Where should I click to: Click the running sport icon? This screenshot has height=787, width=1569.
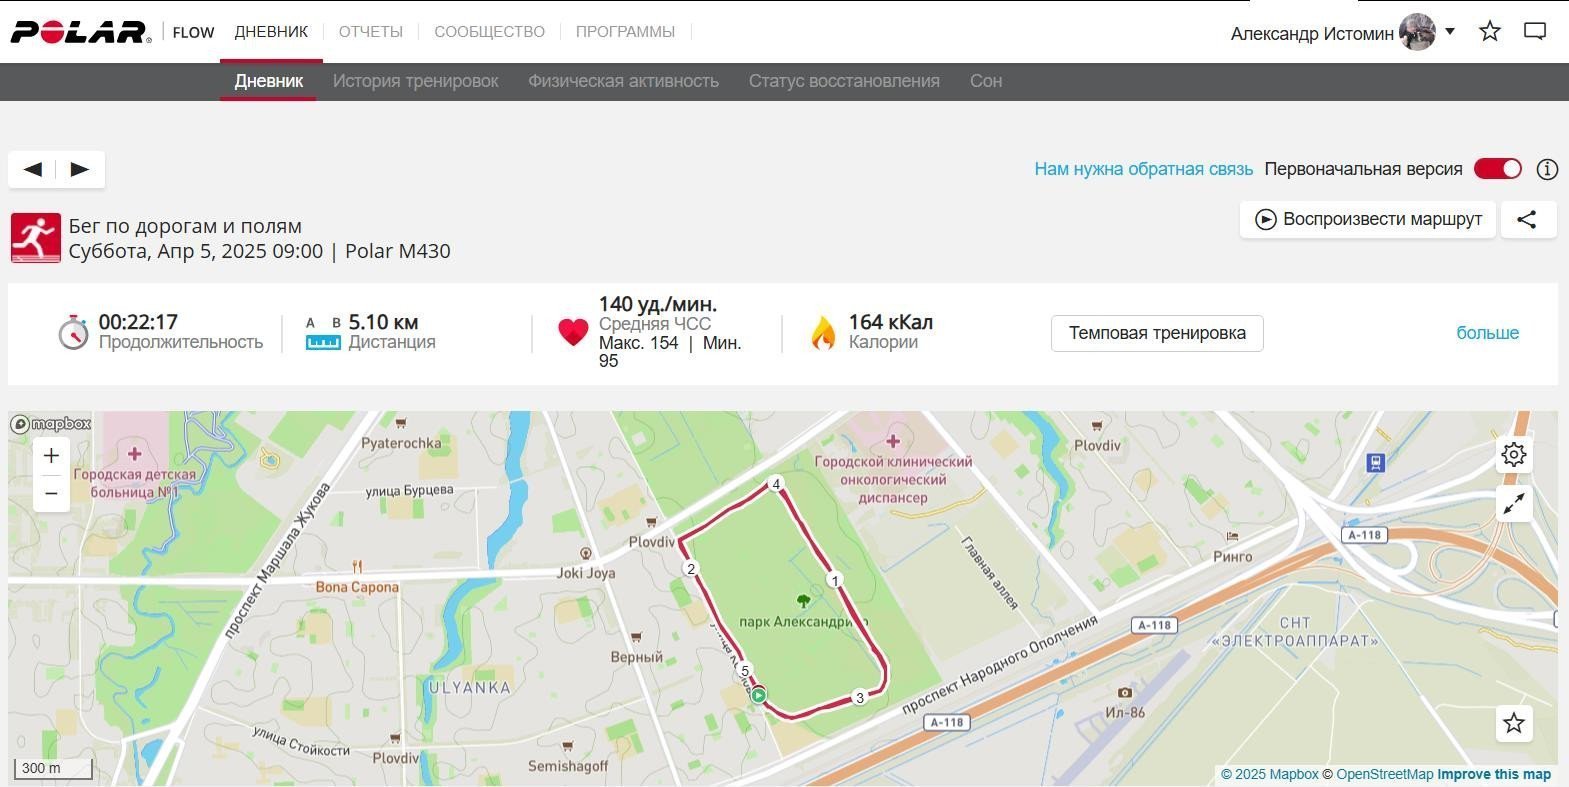tap(36, 238)
